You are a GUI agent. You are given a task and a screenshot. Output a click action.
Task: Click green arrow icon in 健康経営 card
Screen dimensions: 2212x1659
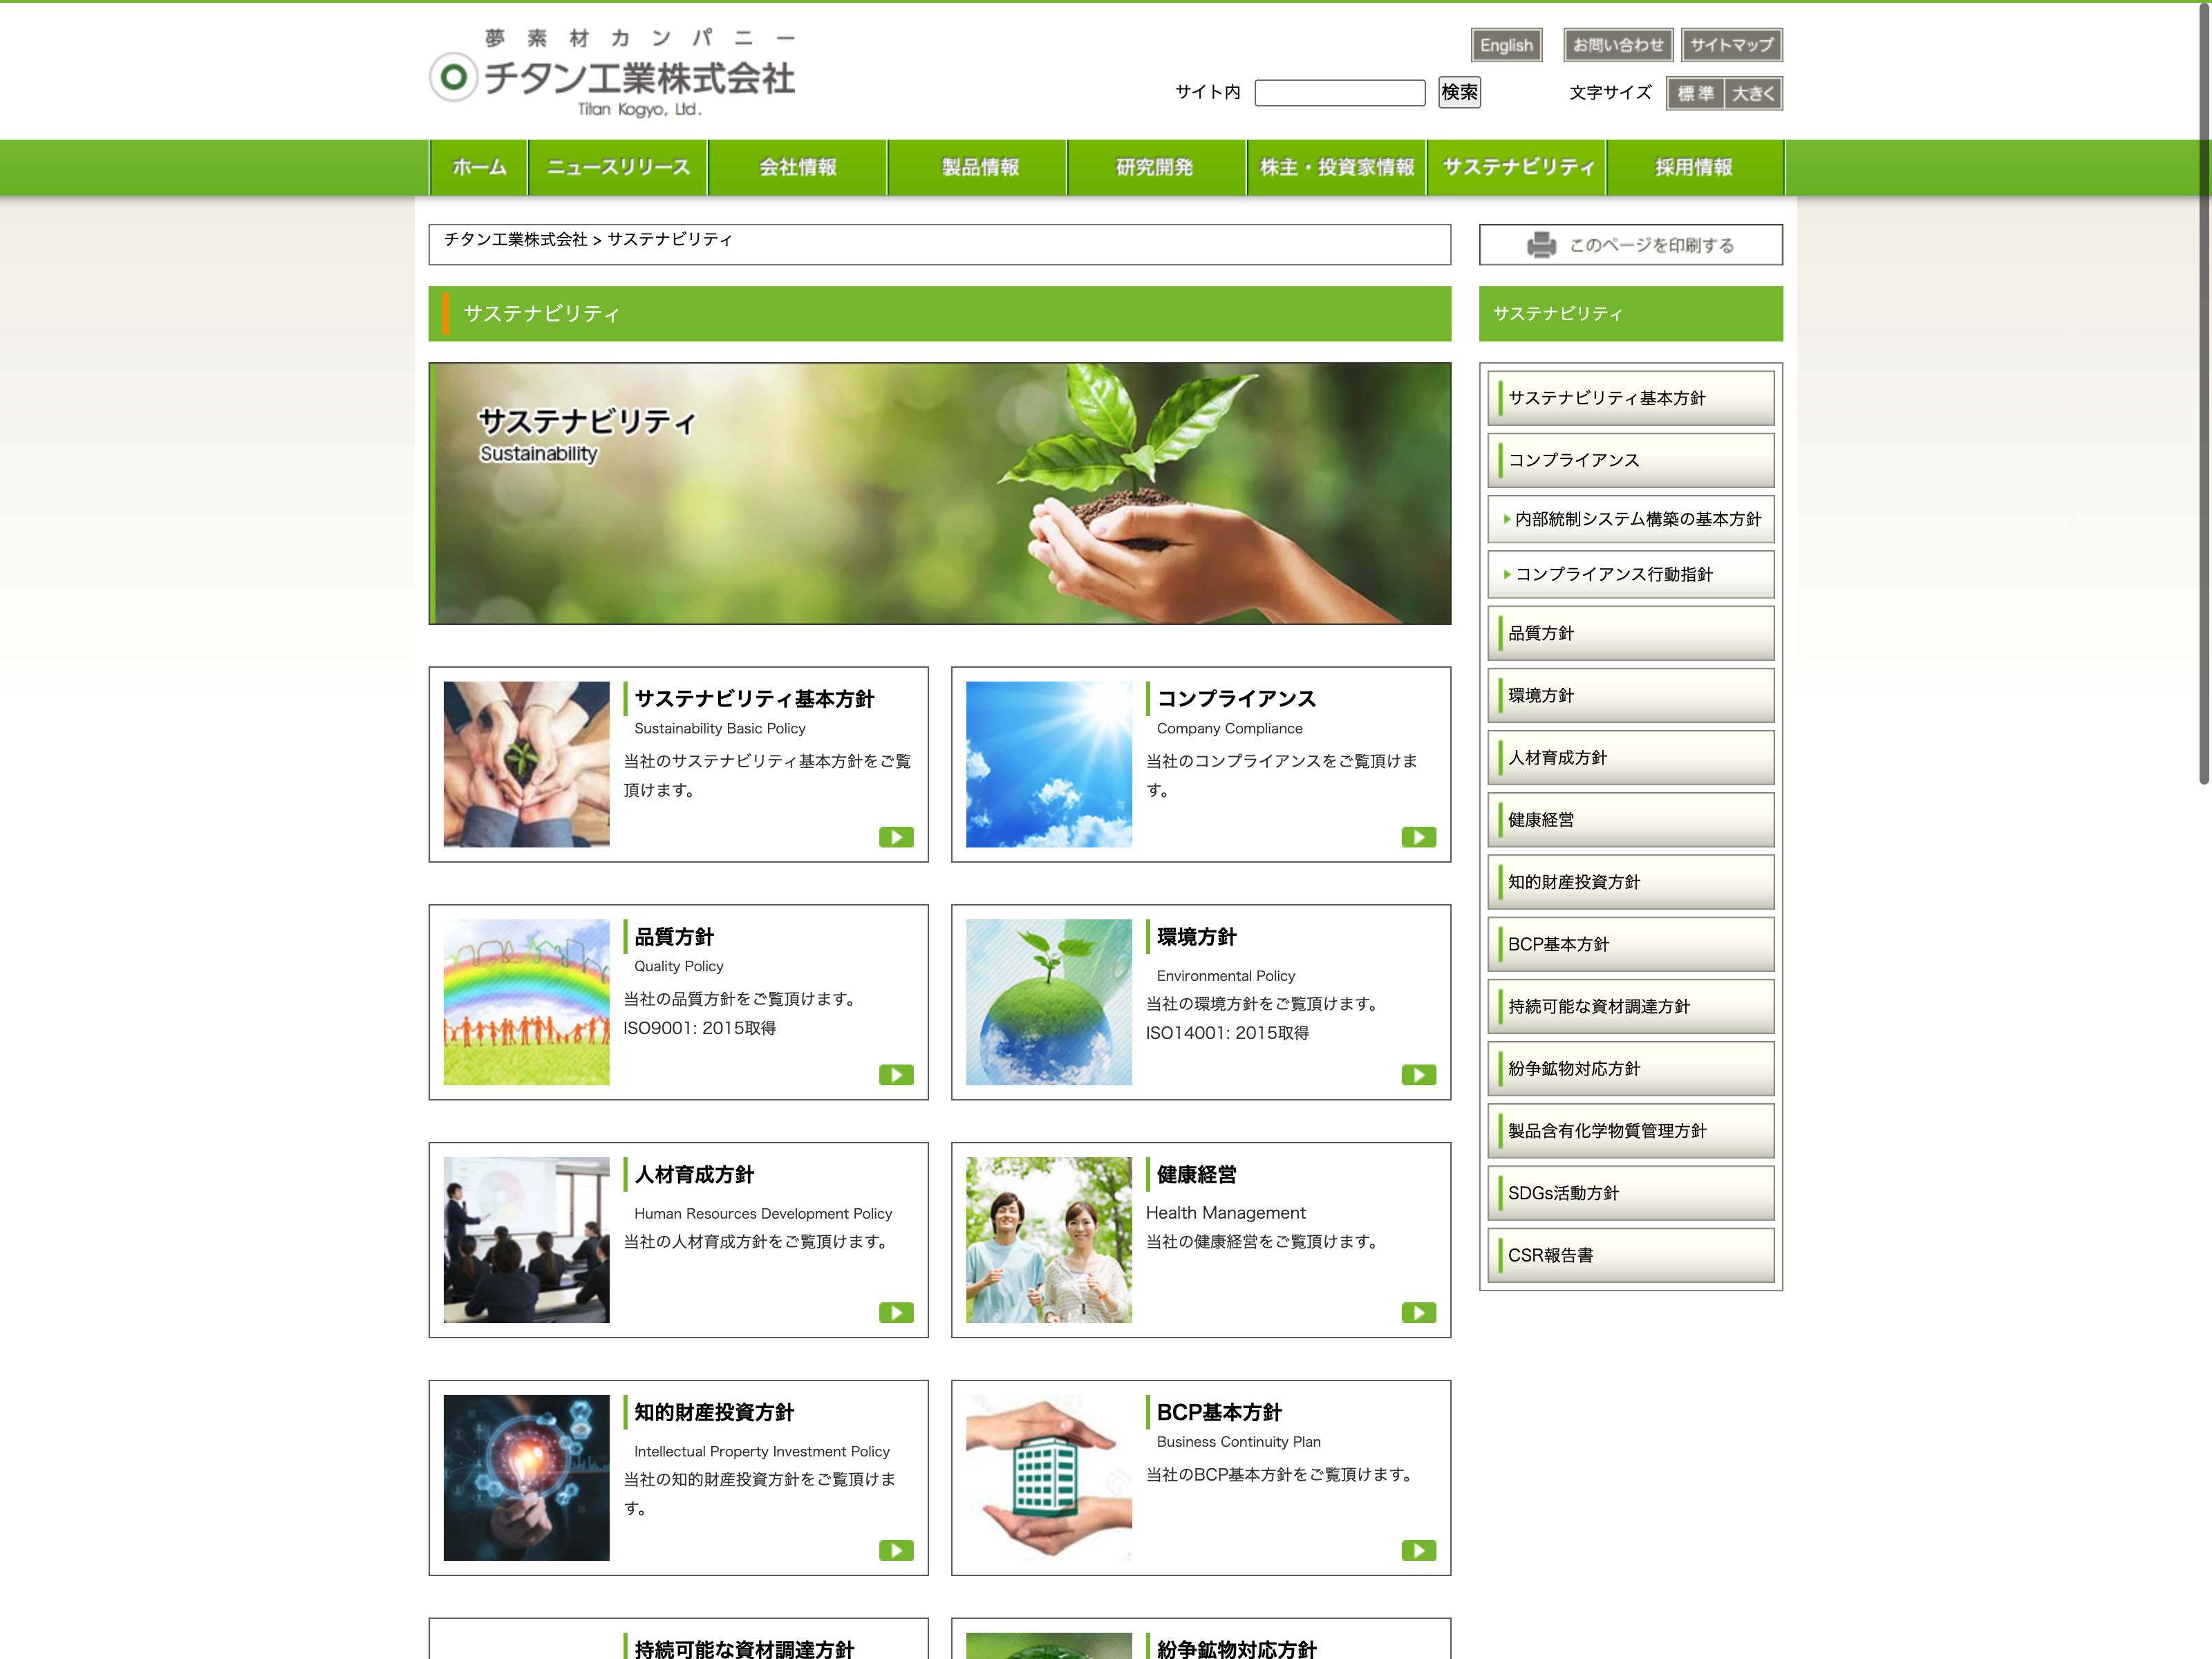pyautogui.click(x=1418, y=1313)
